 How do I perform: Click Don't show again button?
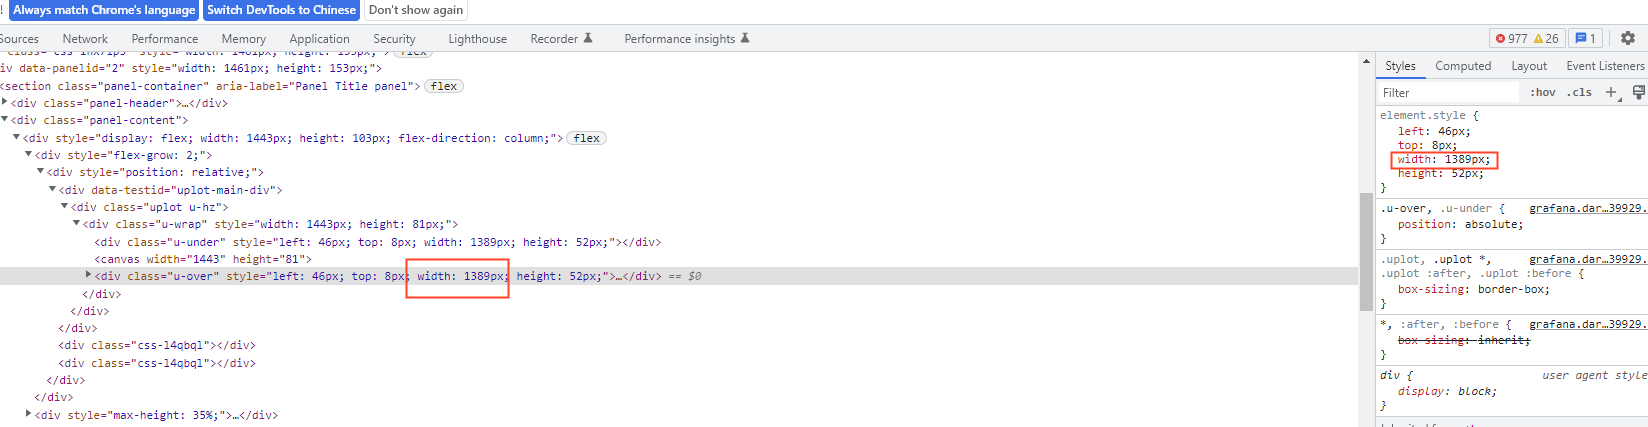pos(416,10)
